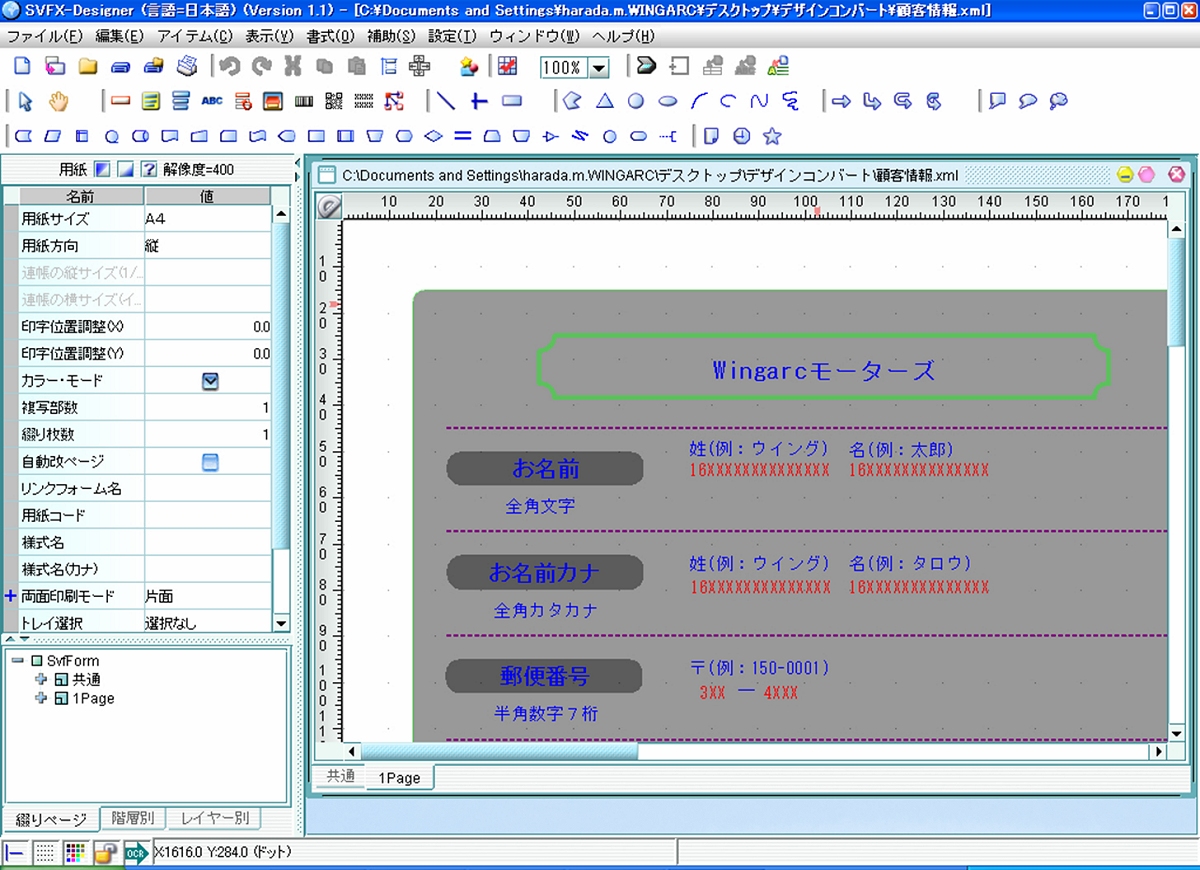
Task: Toggle the カラー・モード checkbox
Action: point(210,381)
